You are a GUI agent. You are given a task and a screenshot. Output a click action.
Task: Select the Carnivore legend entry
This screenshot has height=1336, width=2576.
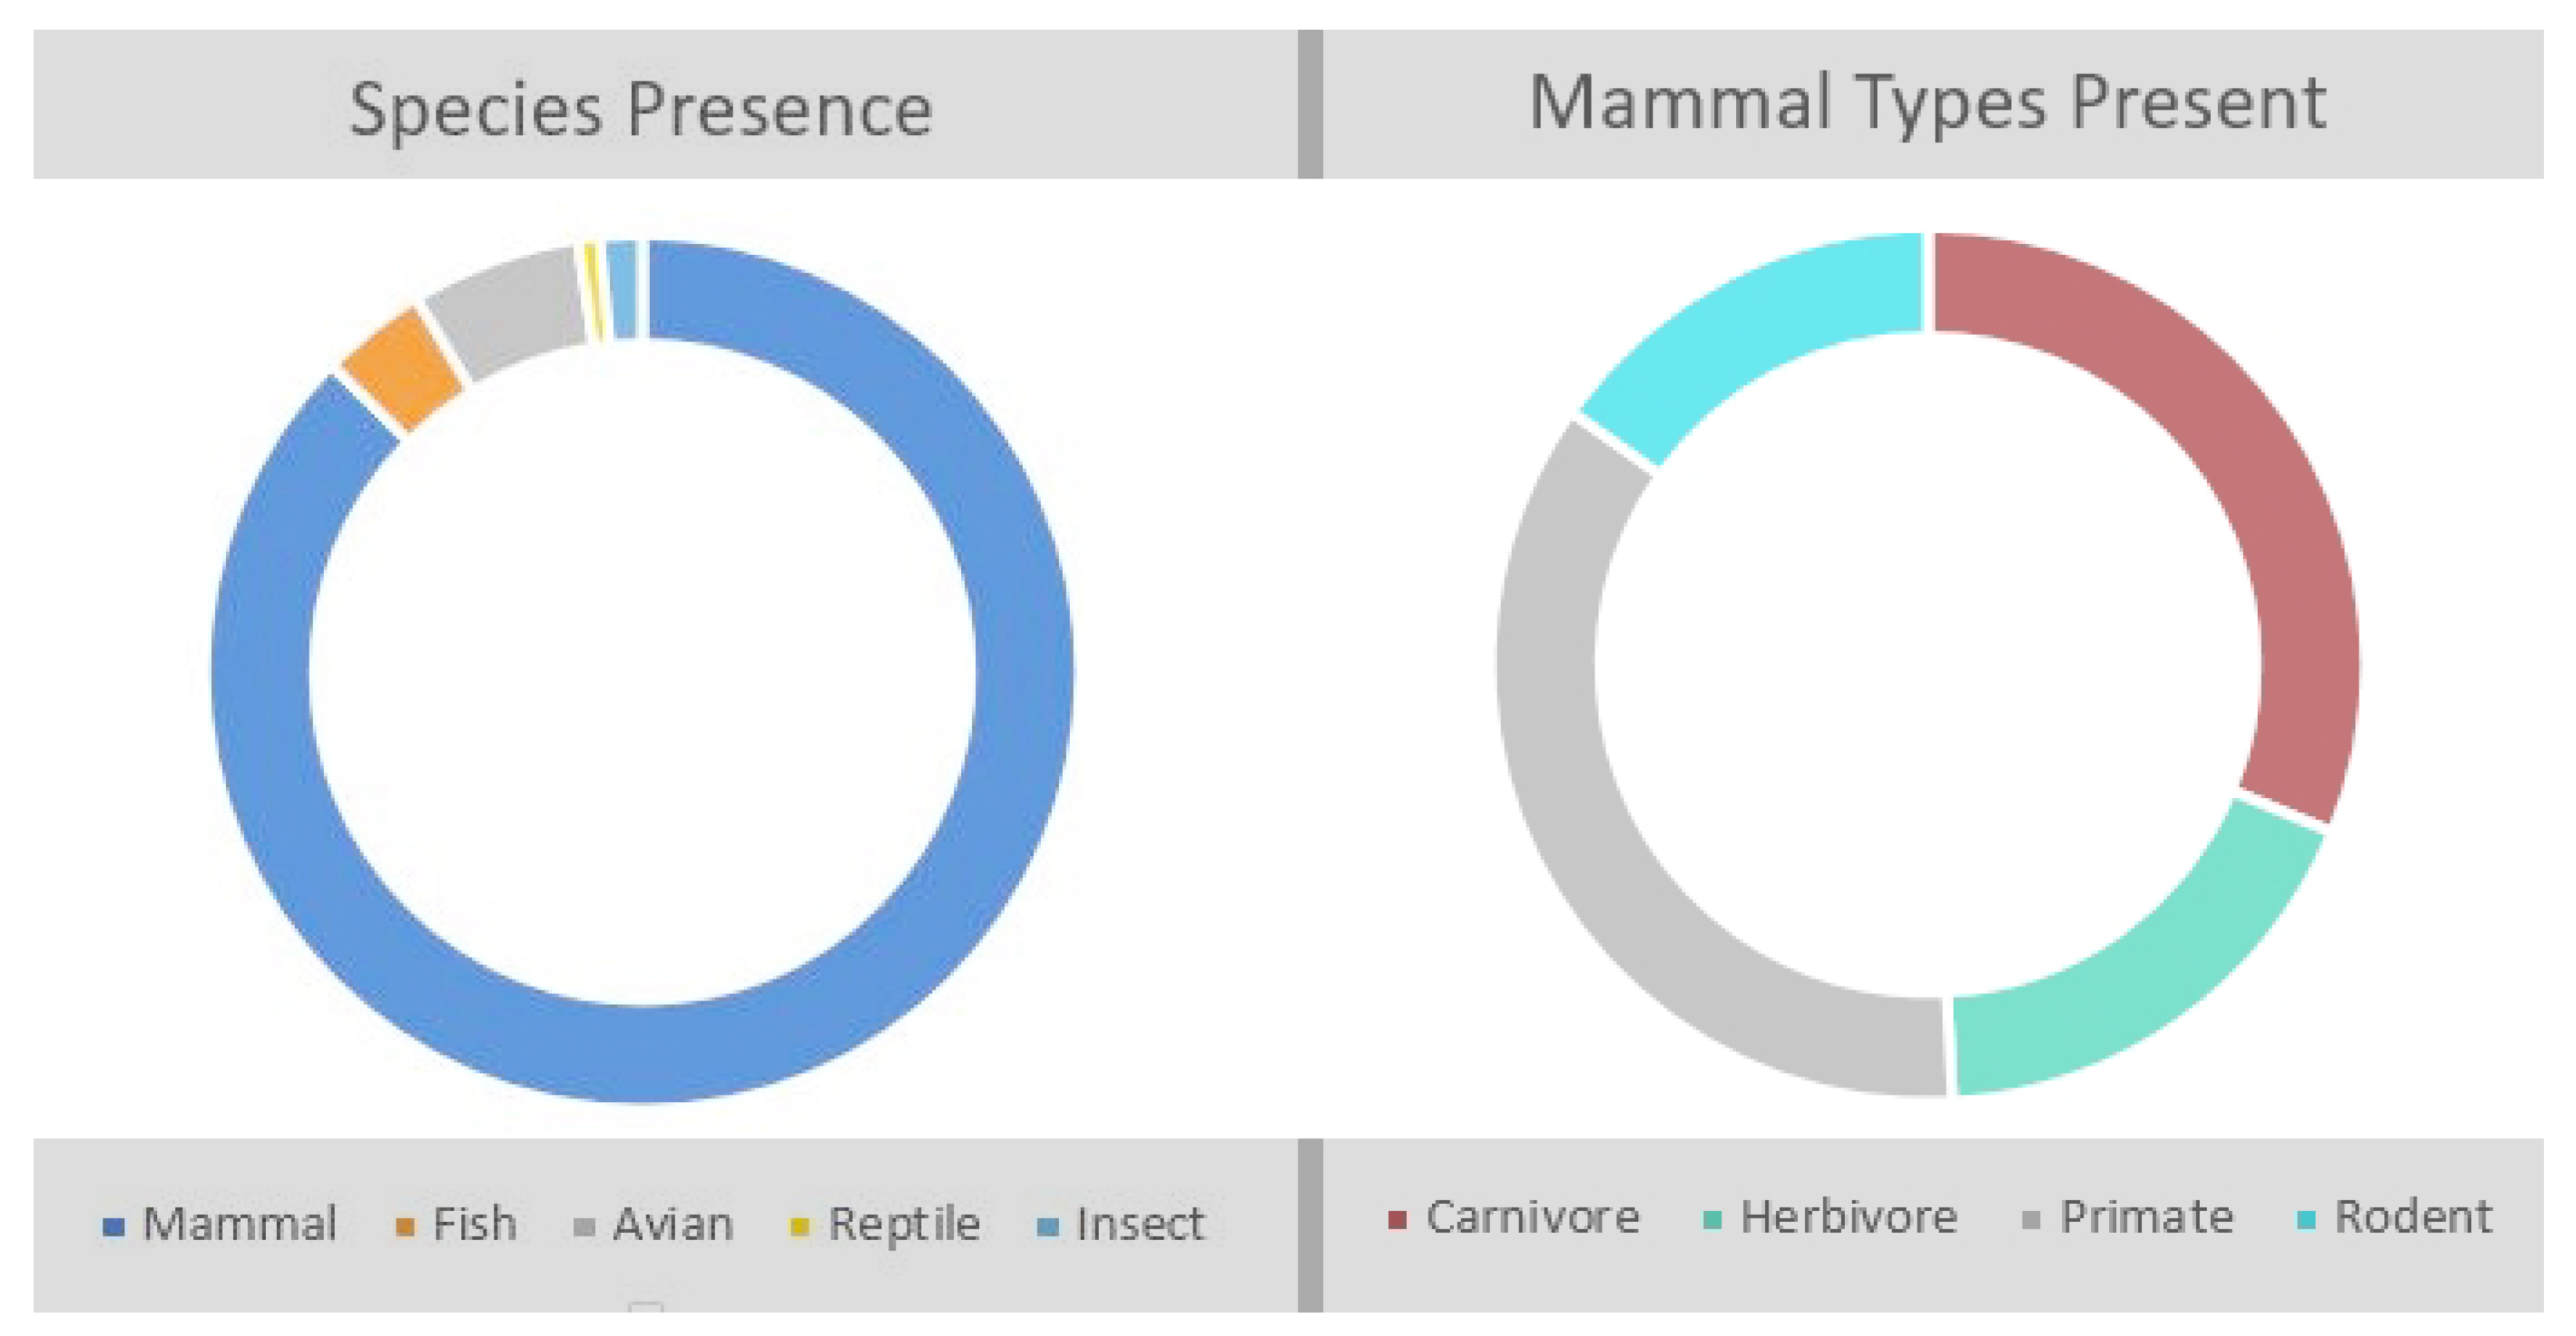(1514, 1218)
